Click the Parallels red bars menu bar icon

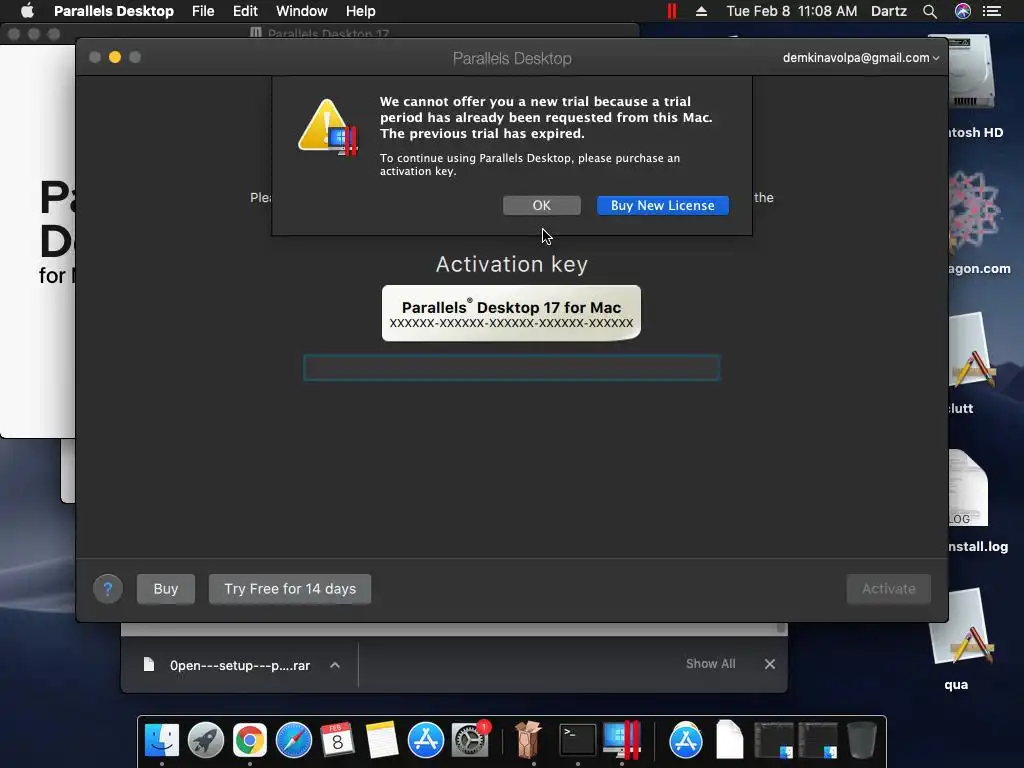coord(671,11)
